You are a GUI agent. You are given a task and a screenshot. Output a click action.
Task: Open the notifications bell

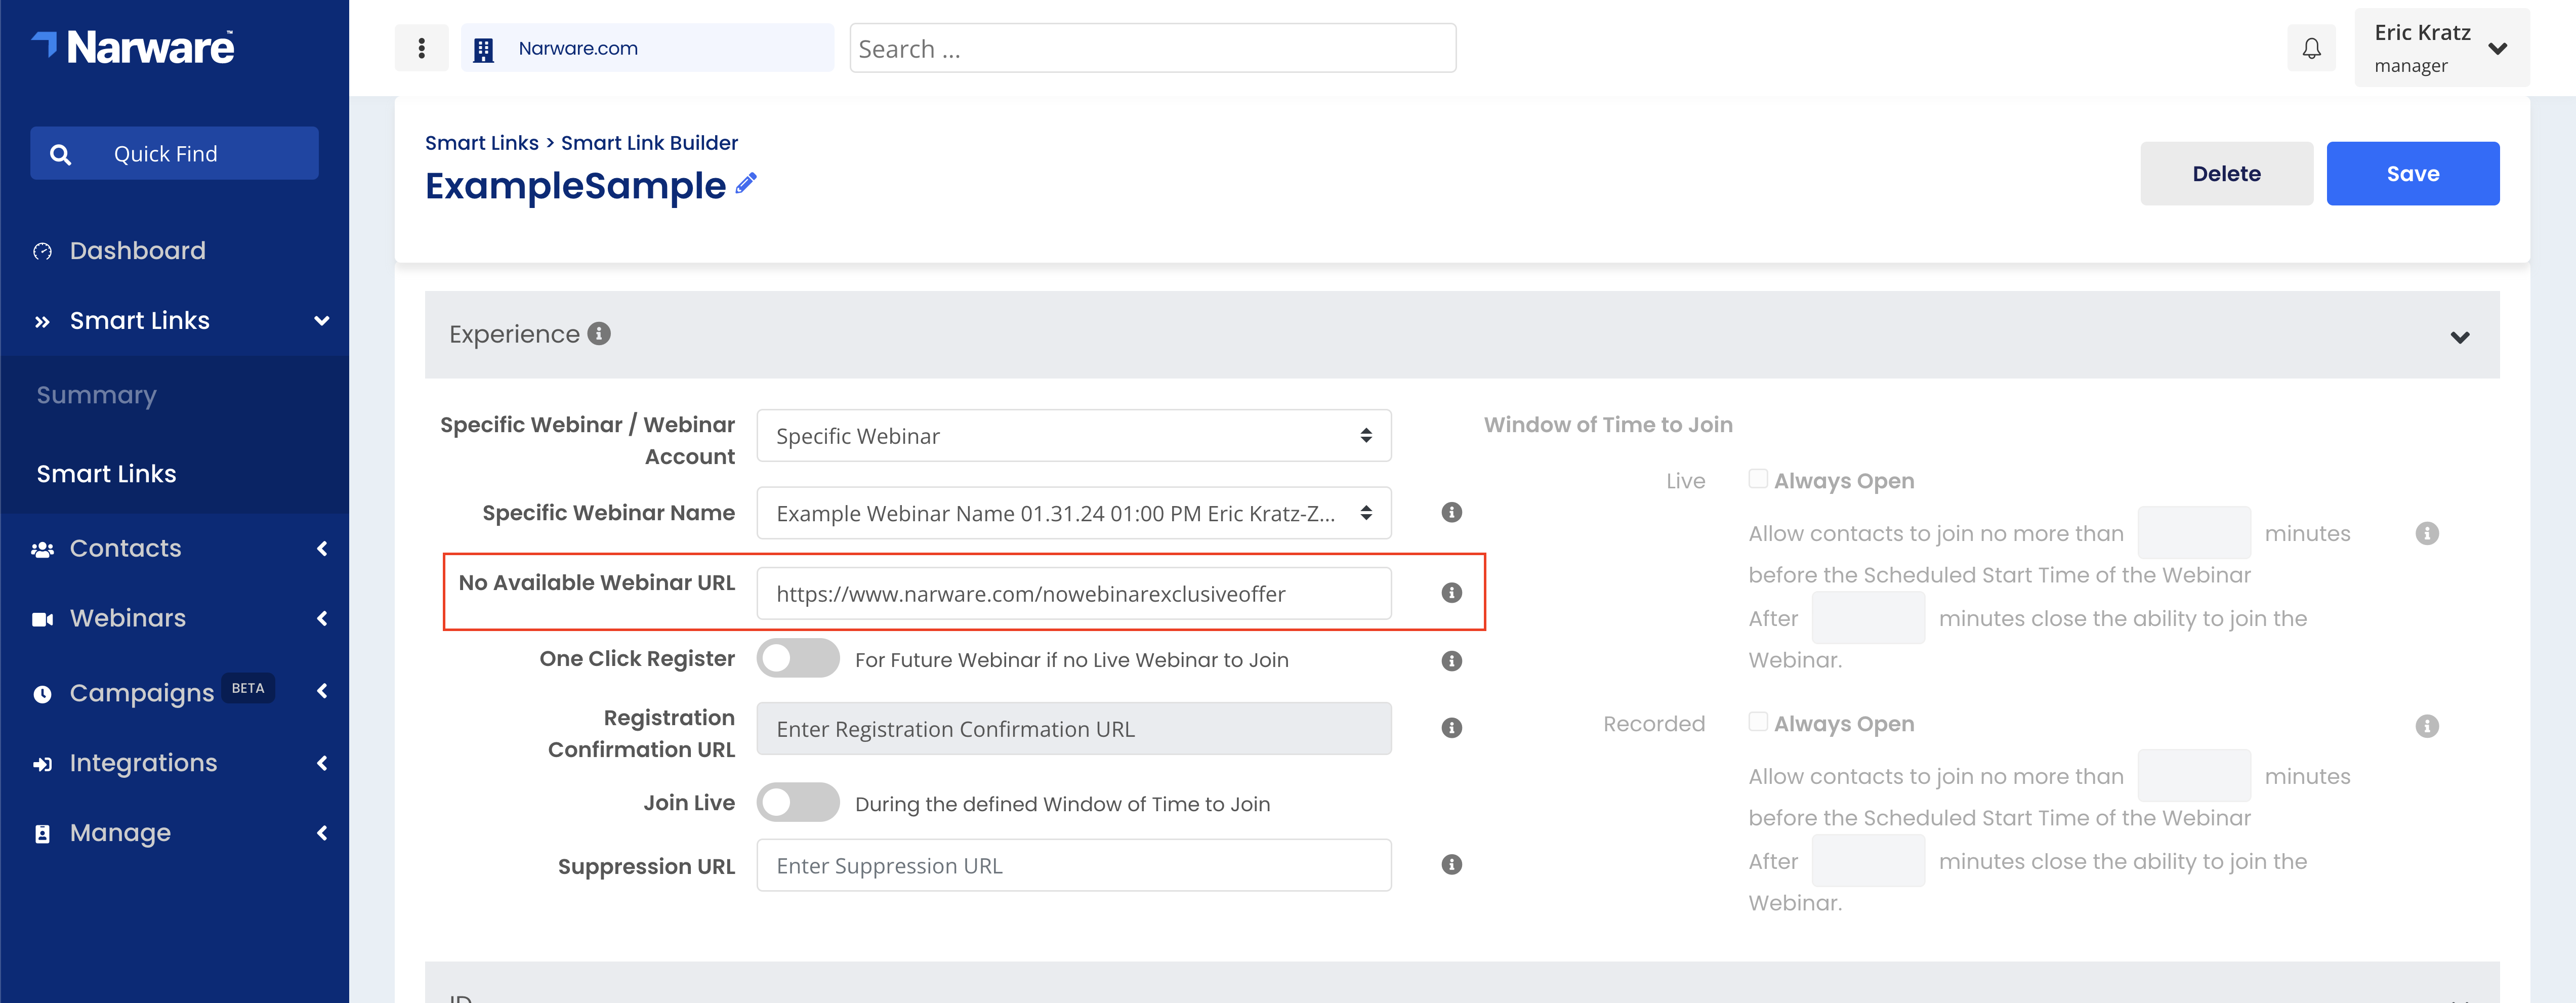[2311, 48]
